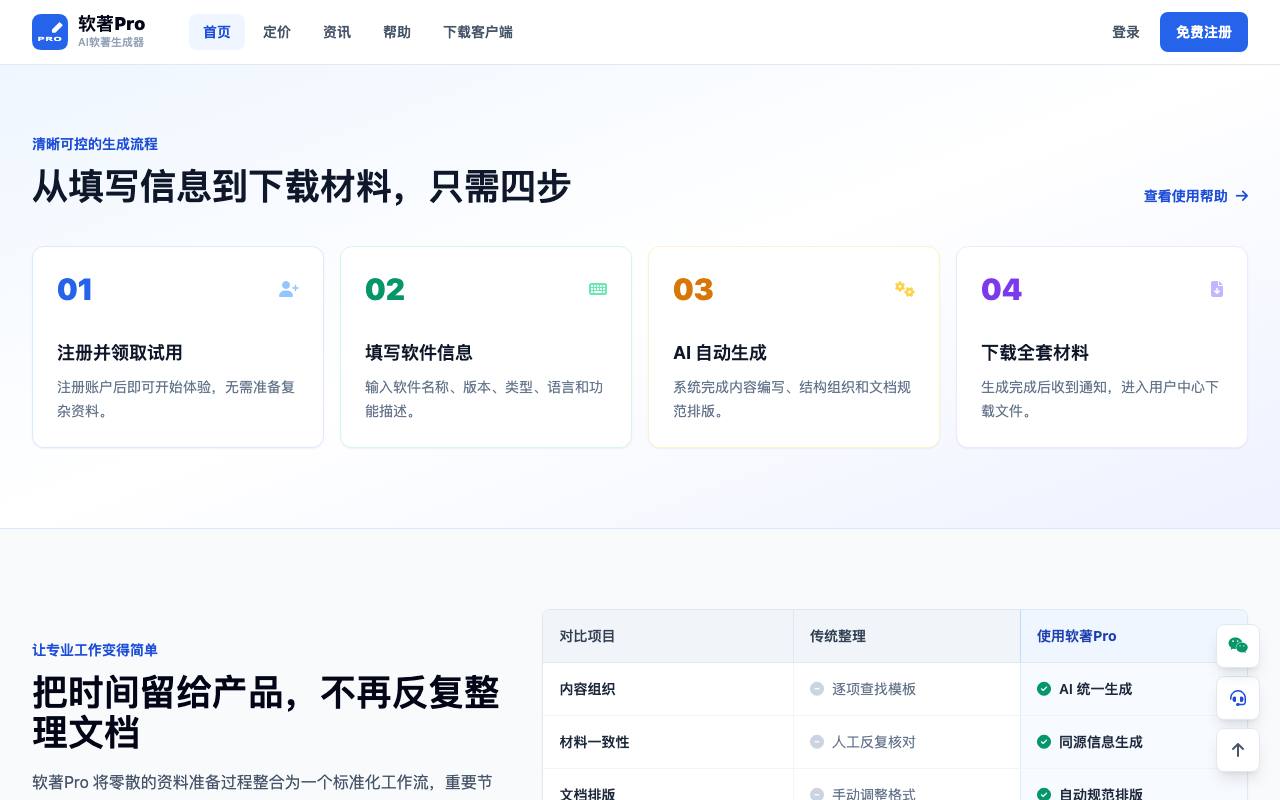Open the 下载客户端 nav item
The image size is (1280, 800).
(478, 32)
